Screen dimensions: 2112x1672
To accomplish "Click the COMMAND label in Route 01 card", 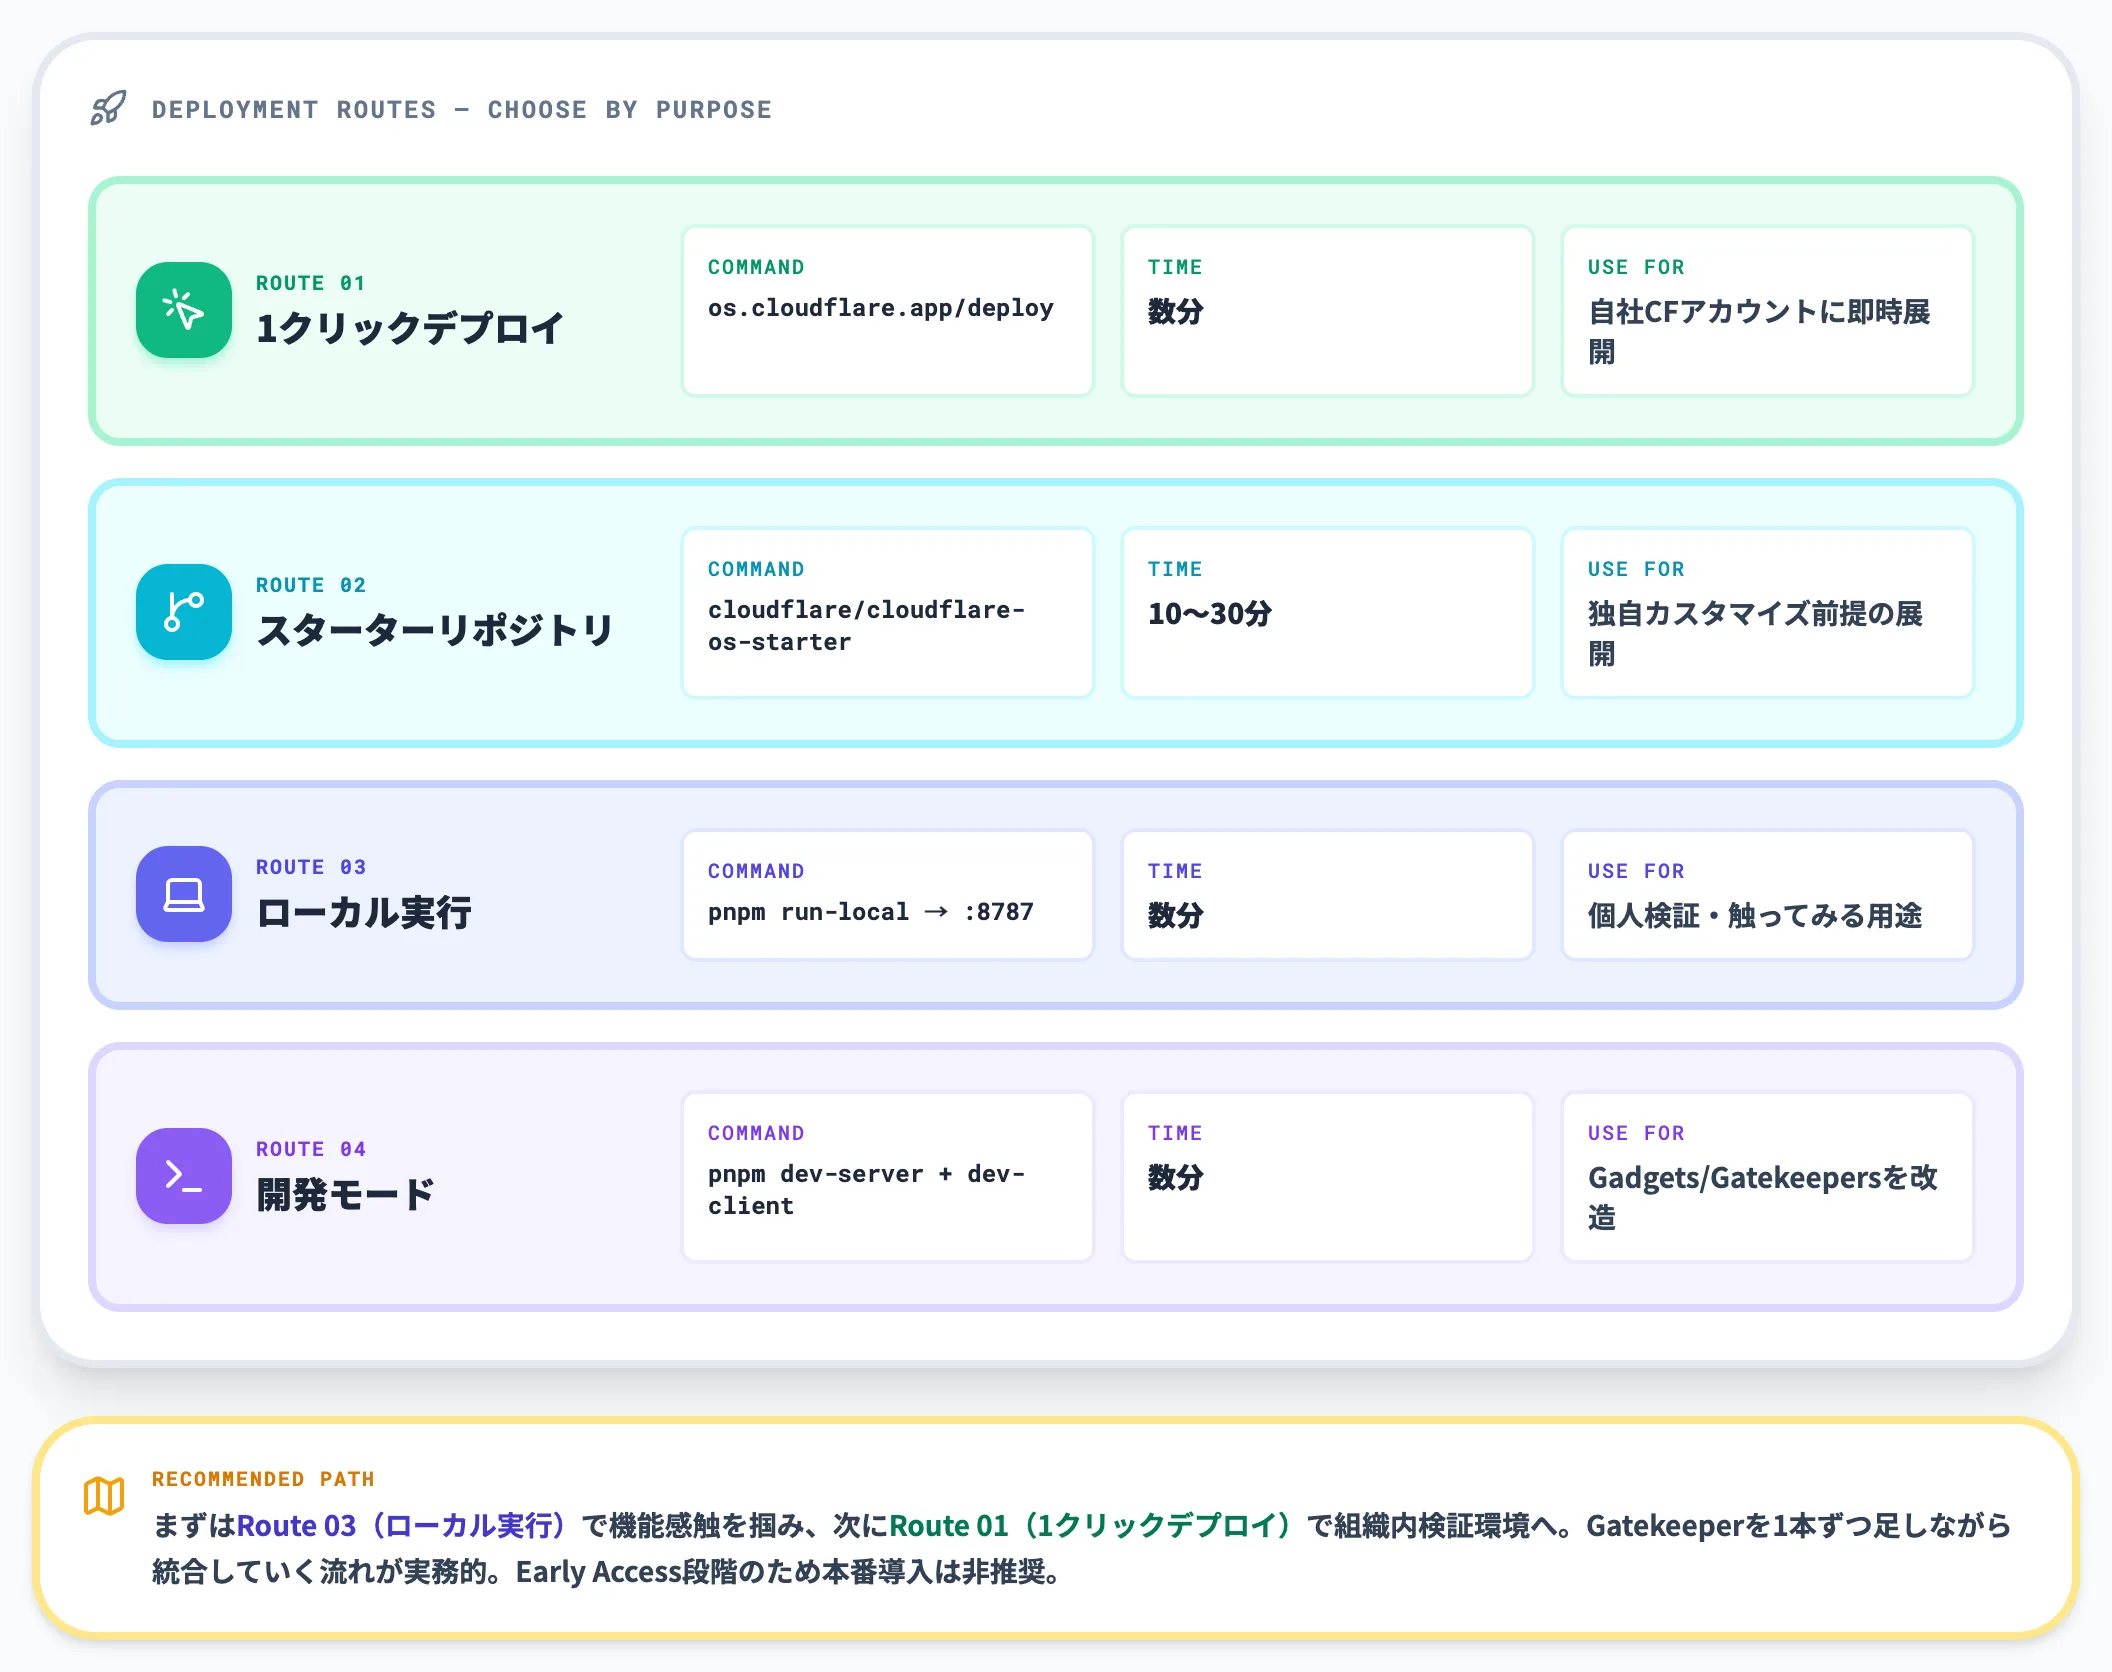I will coord(756,267).
